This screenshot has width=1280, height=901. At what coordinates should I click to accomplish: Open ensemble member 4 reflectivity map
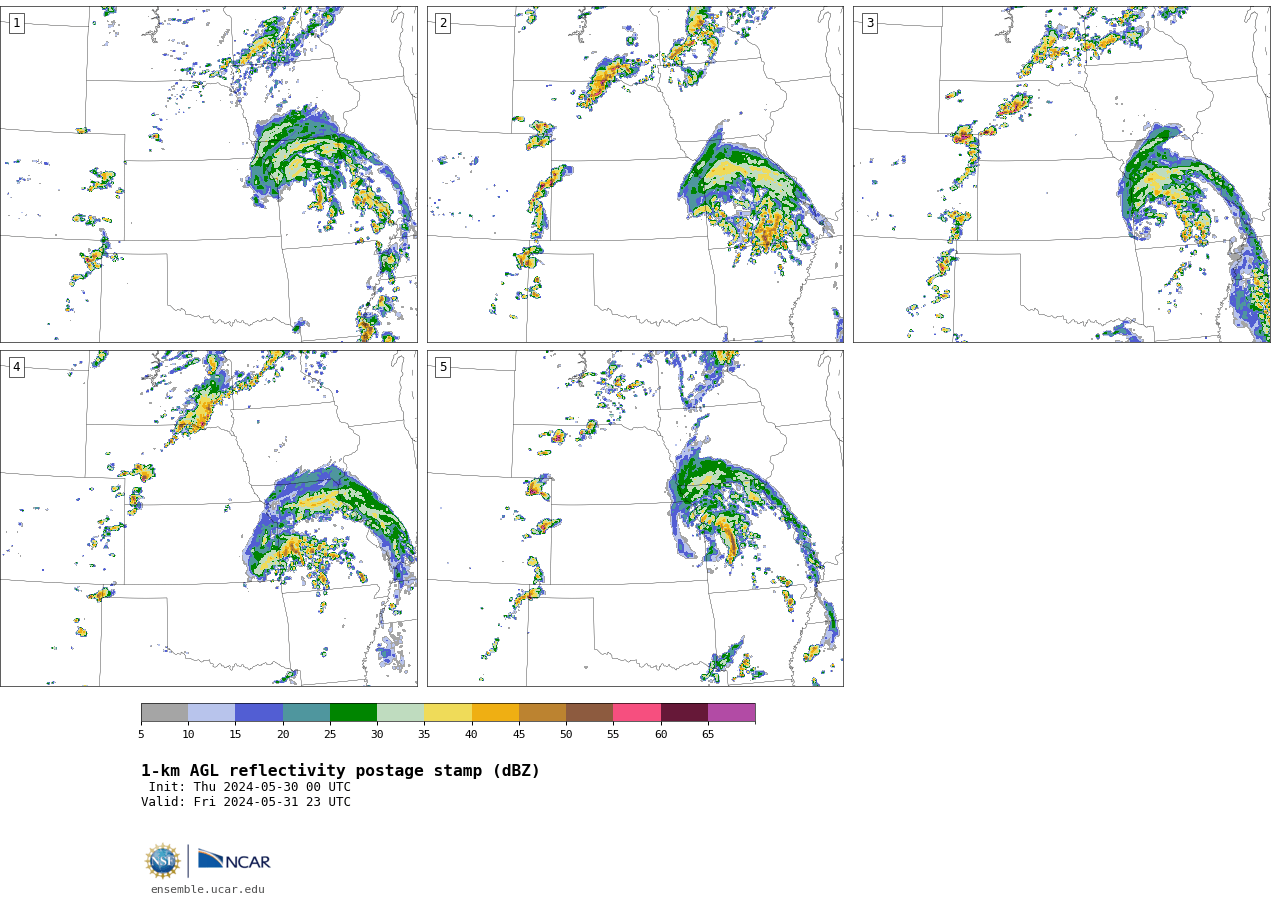coord(208,518)
